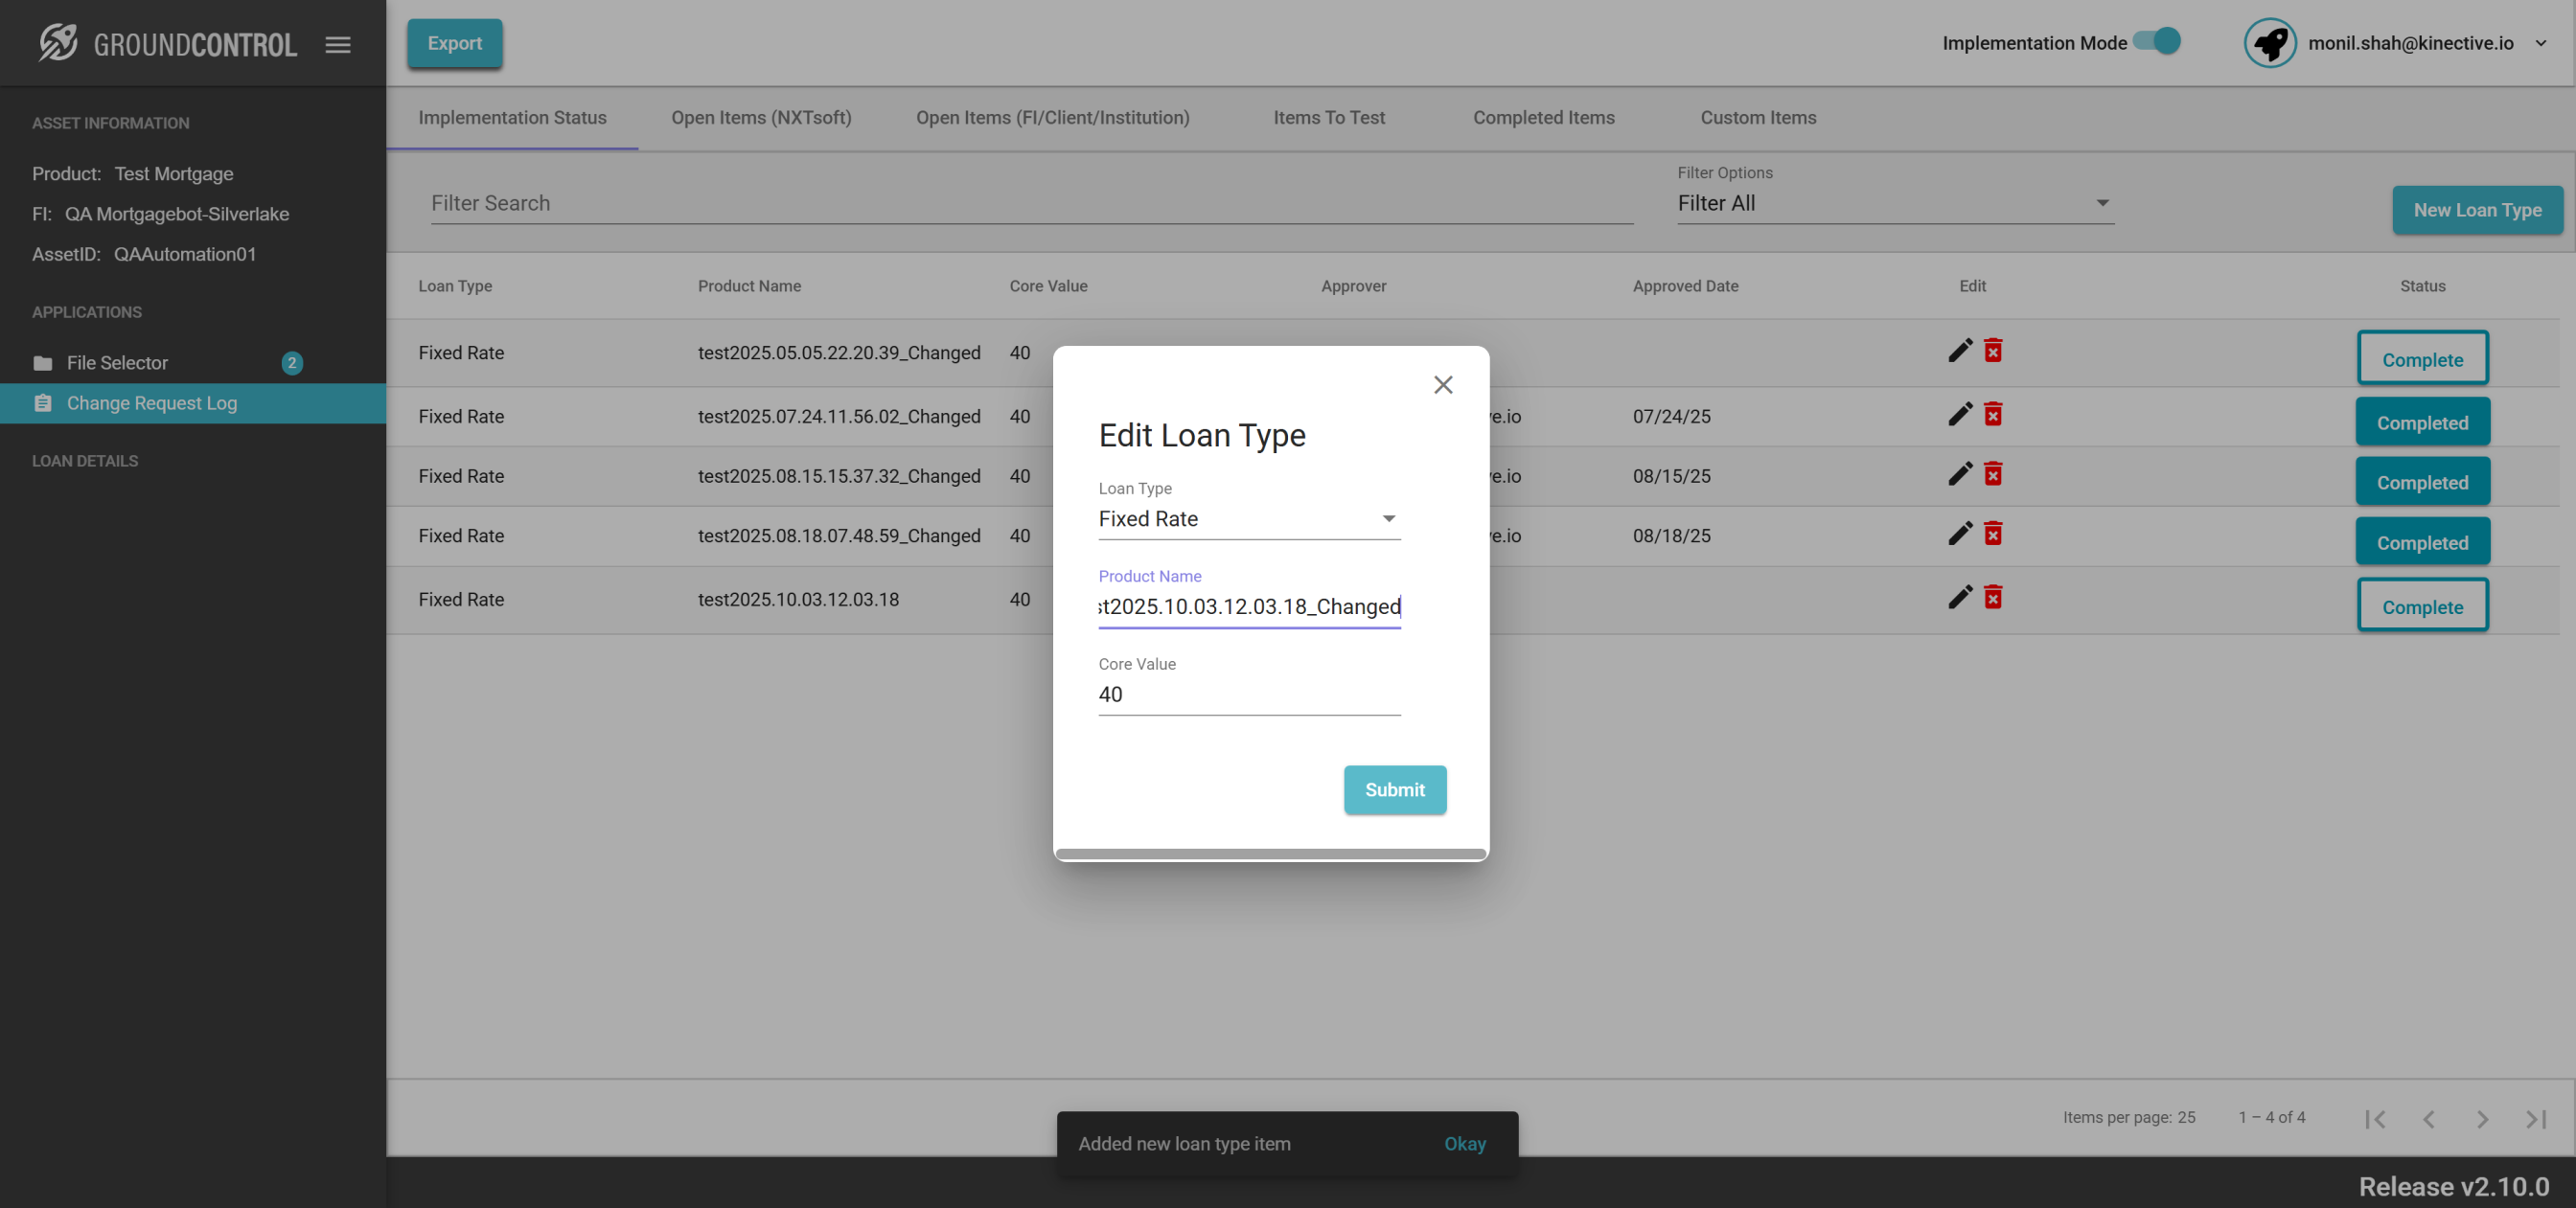
Task: Click the rocket user avatar icon
Action: point(2269,43)
